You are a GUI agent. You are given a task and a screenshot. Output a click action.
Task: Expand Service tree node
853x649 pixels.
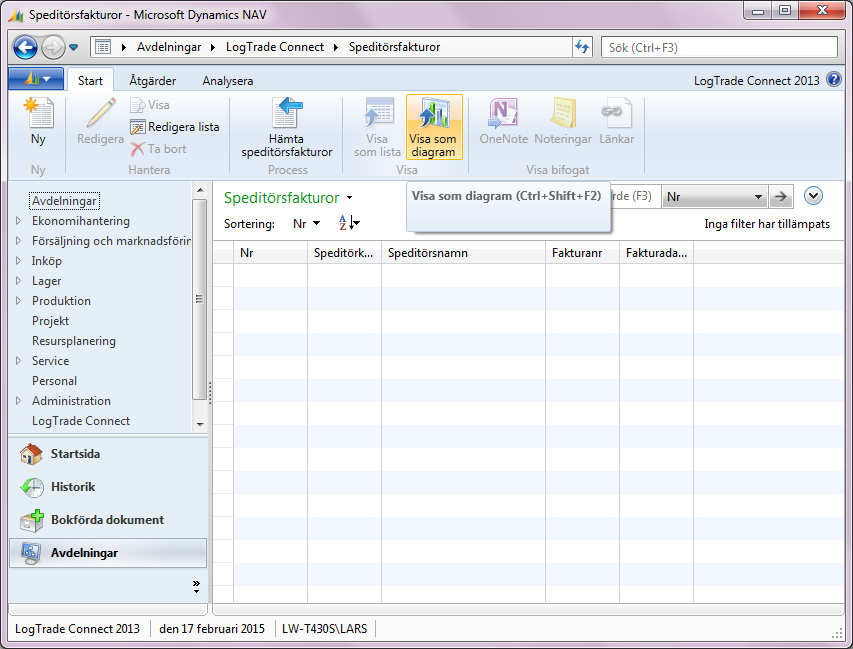tap(18, 361)
